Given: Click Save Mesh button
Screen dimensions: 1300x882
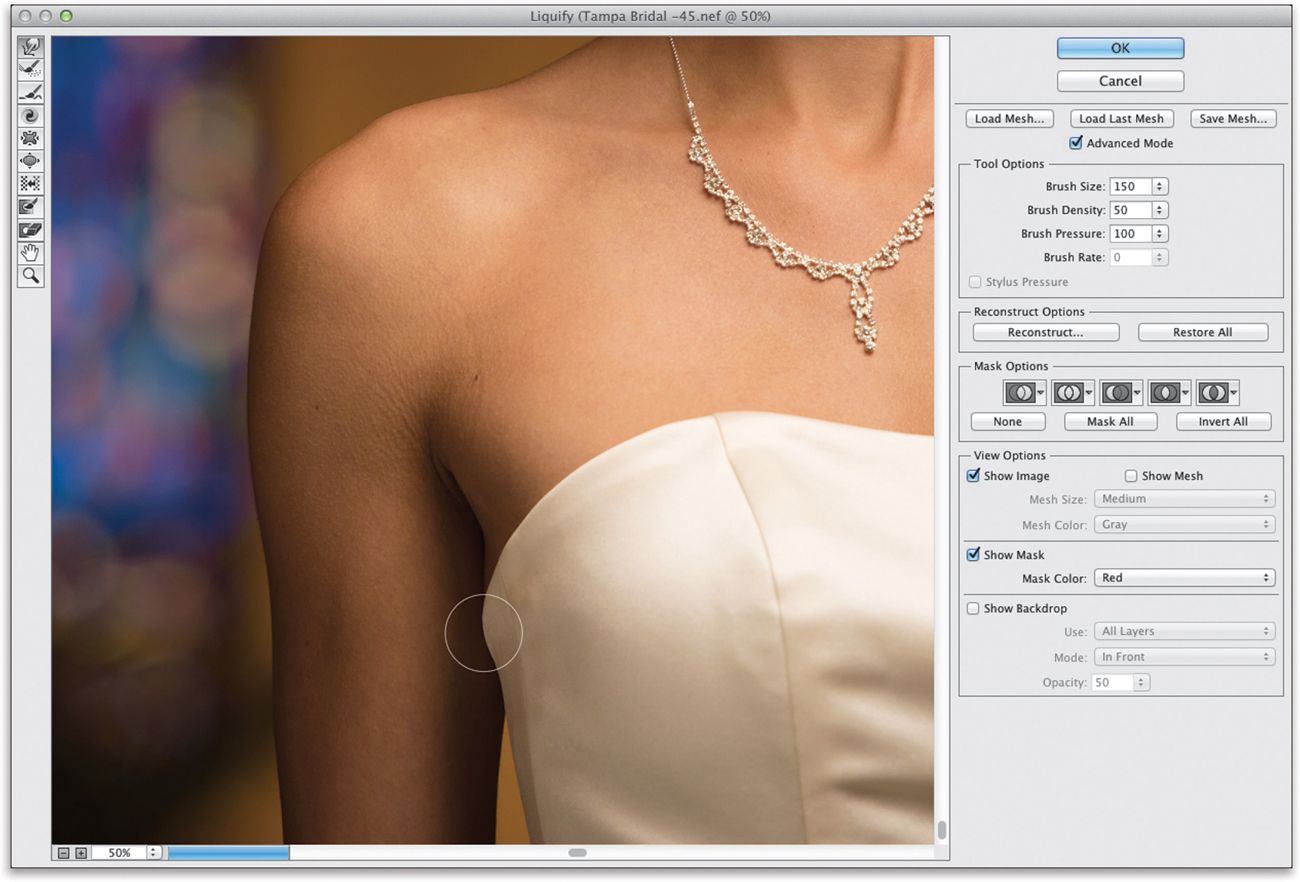Looking at the screenshot, I should pyautogui.click(x=1233, y=118).
